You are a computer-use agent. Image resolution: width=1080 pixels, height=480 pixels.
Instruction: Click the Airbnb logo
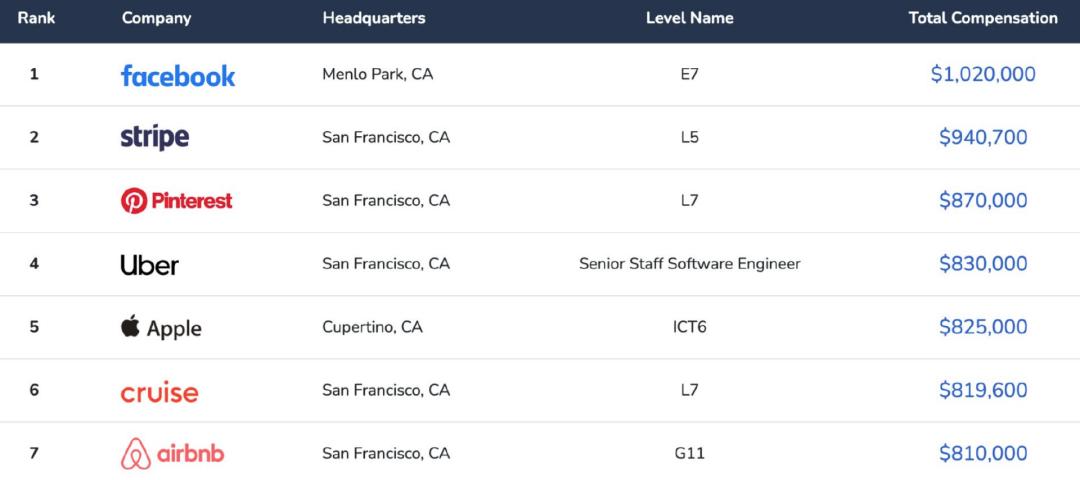(x=172, y=455)
